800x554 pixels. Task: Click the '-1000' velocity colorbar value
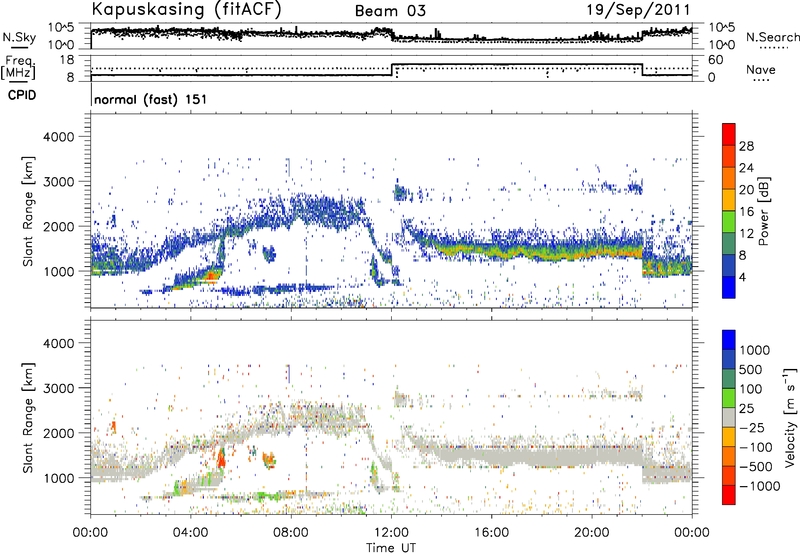(x=760, y=486)
